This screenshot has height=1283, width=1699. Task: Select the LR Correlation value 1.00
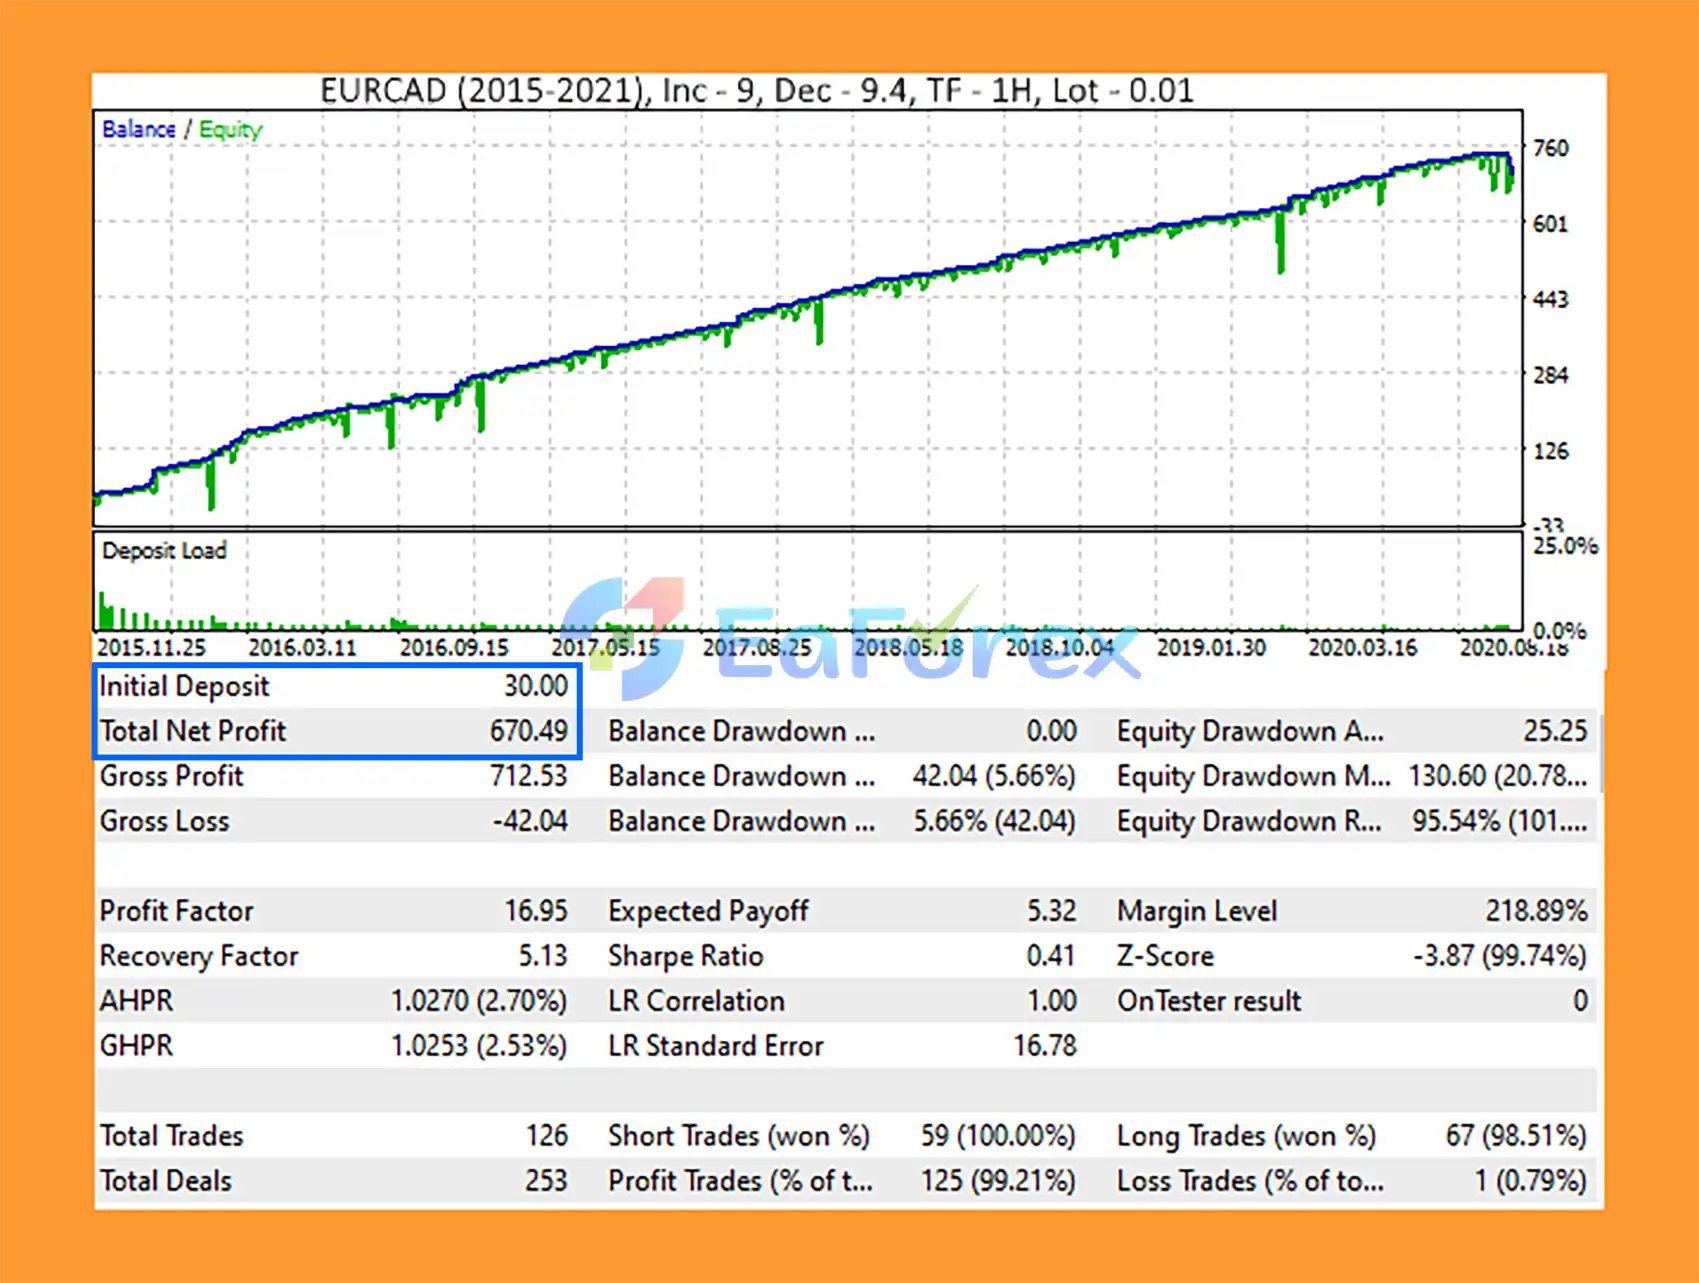pos(1051,1001)
